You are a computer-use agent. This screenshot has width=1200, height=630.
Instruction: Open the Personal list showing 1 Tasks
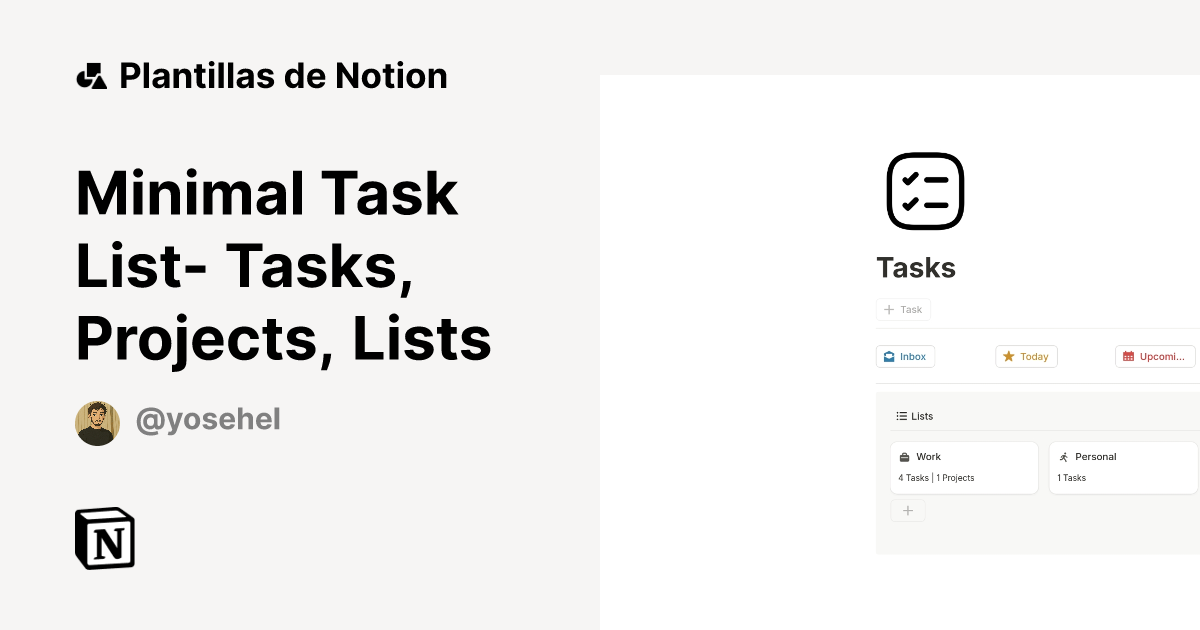click(1122, 467)
